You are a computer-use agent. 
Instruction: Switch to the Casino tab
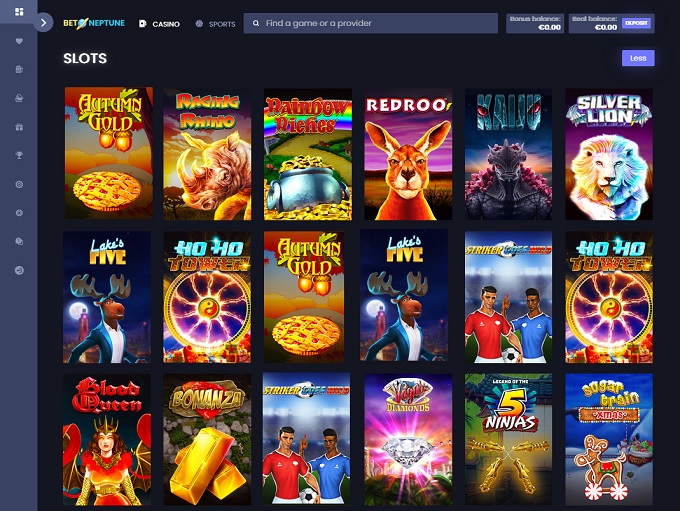pyautogui.click(x=160, y=23)
